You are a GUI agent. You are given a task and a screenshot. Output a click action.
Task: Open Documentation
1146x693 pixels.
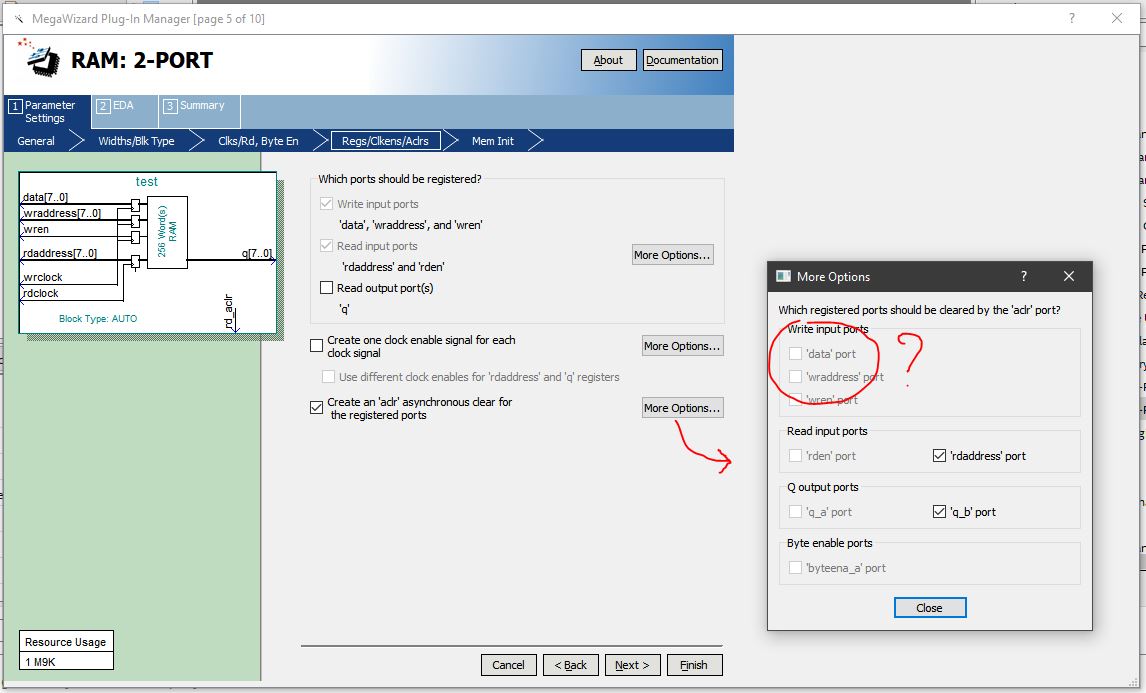click(x=683, y=60)
